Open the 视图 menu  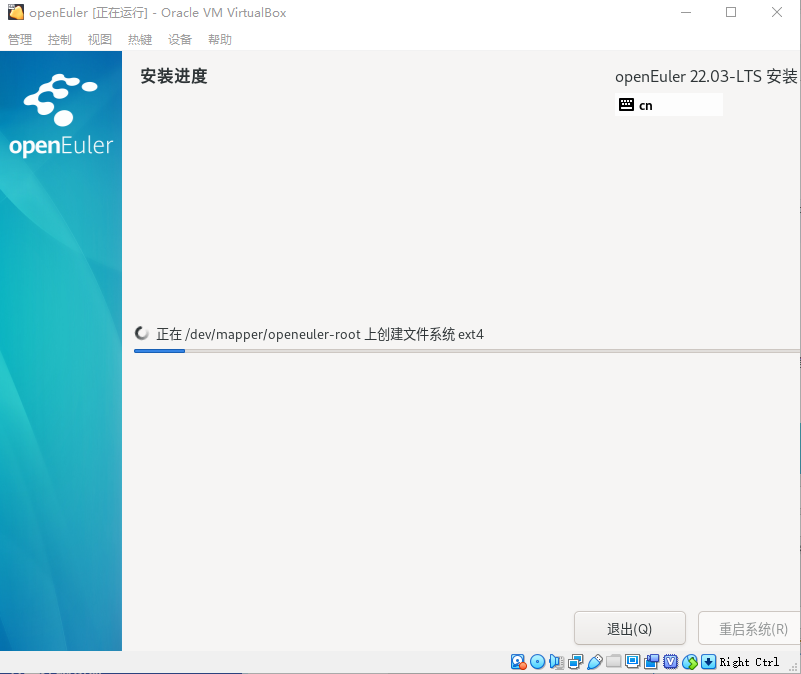[x=99, y=39]
